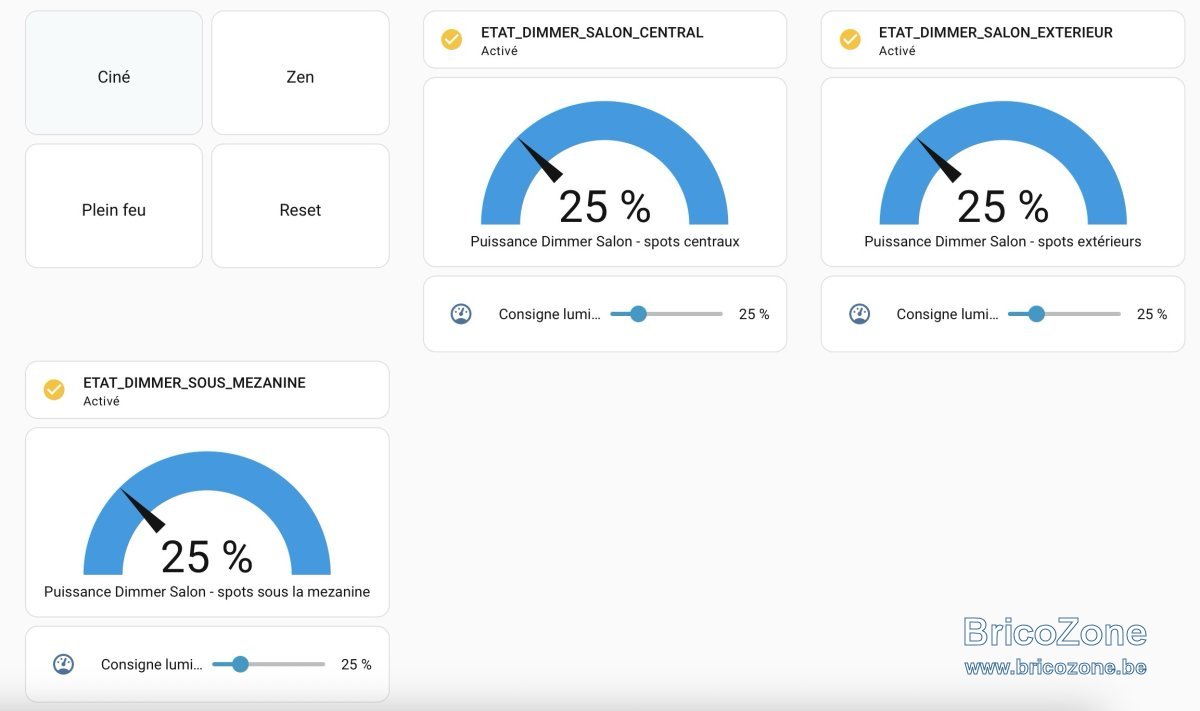1200x711 pixels.
Task: Click the sous la mezanine slider handle
Action: [240, 664]
